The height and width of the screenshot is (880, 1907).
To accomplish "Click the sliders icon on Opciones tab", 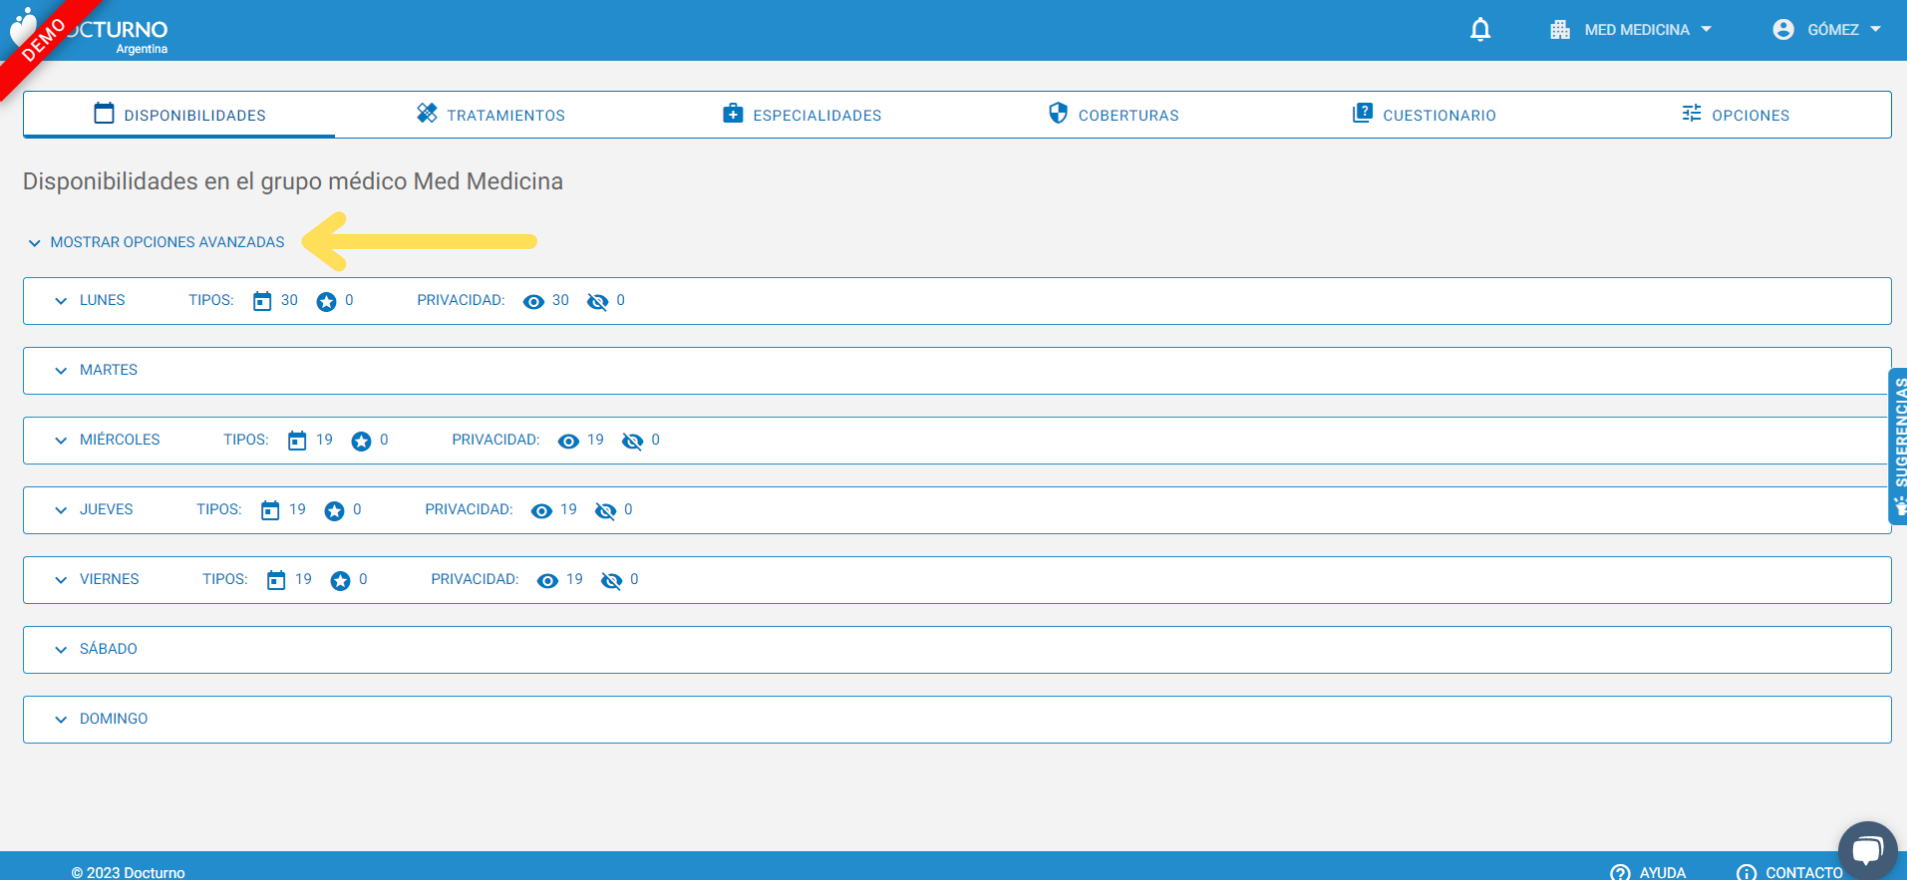I will tap(1691, 113).
